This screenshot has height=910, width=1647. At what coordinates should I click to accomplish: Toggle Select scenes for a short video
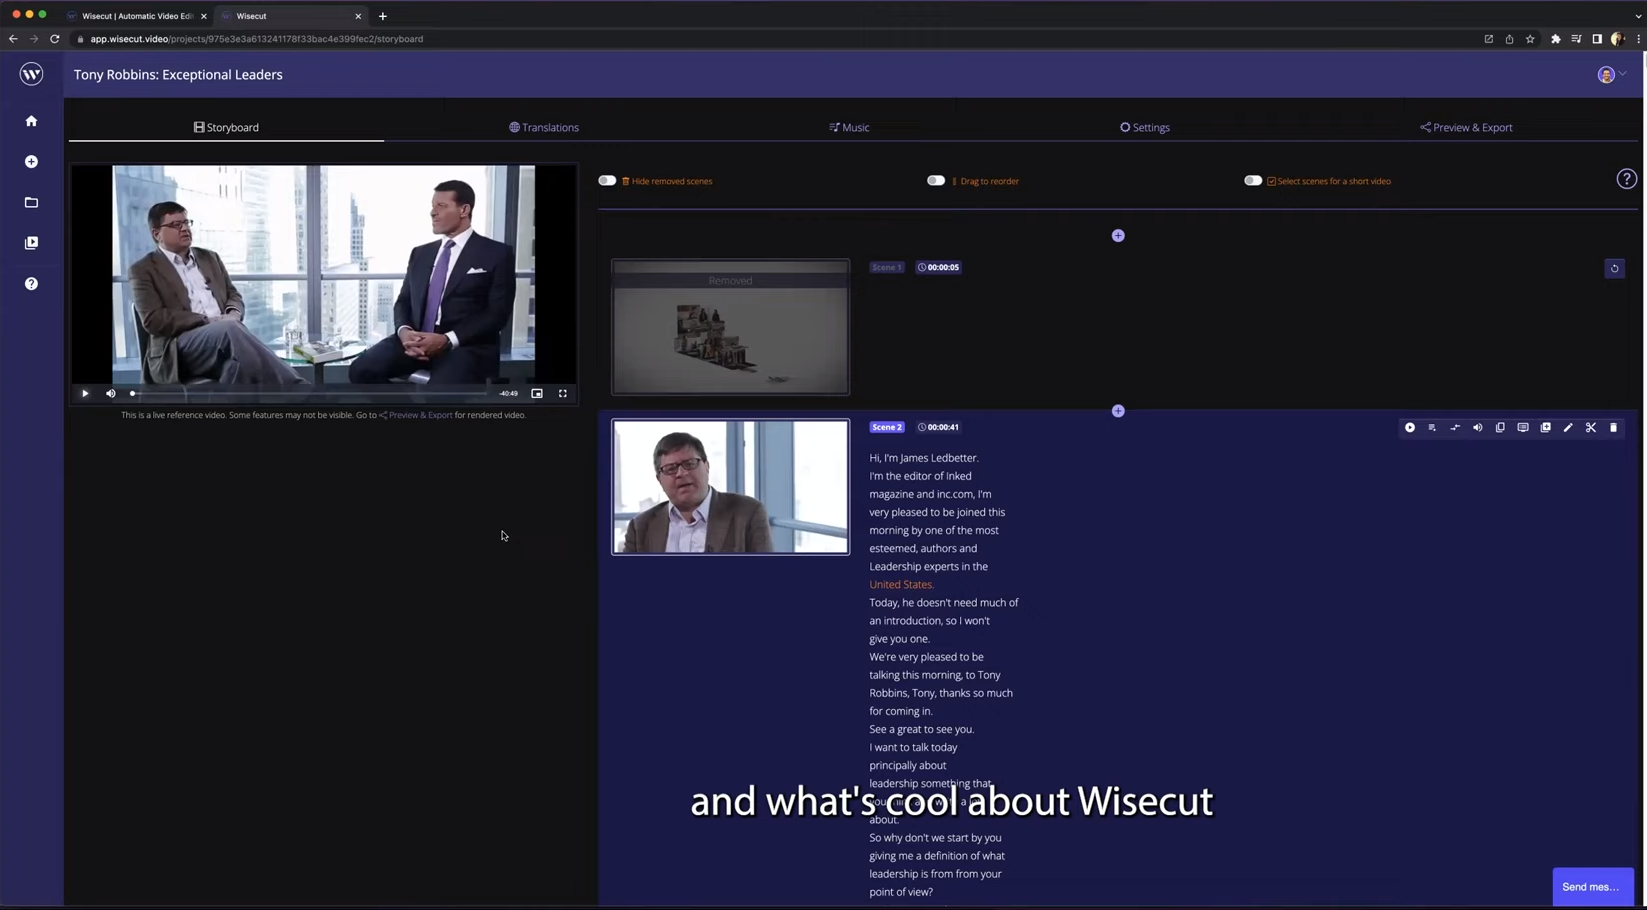tap(1252, 181)
